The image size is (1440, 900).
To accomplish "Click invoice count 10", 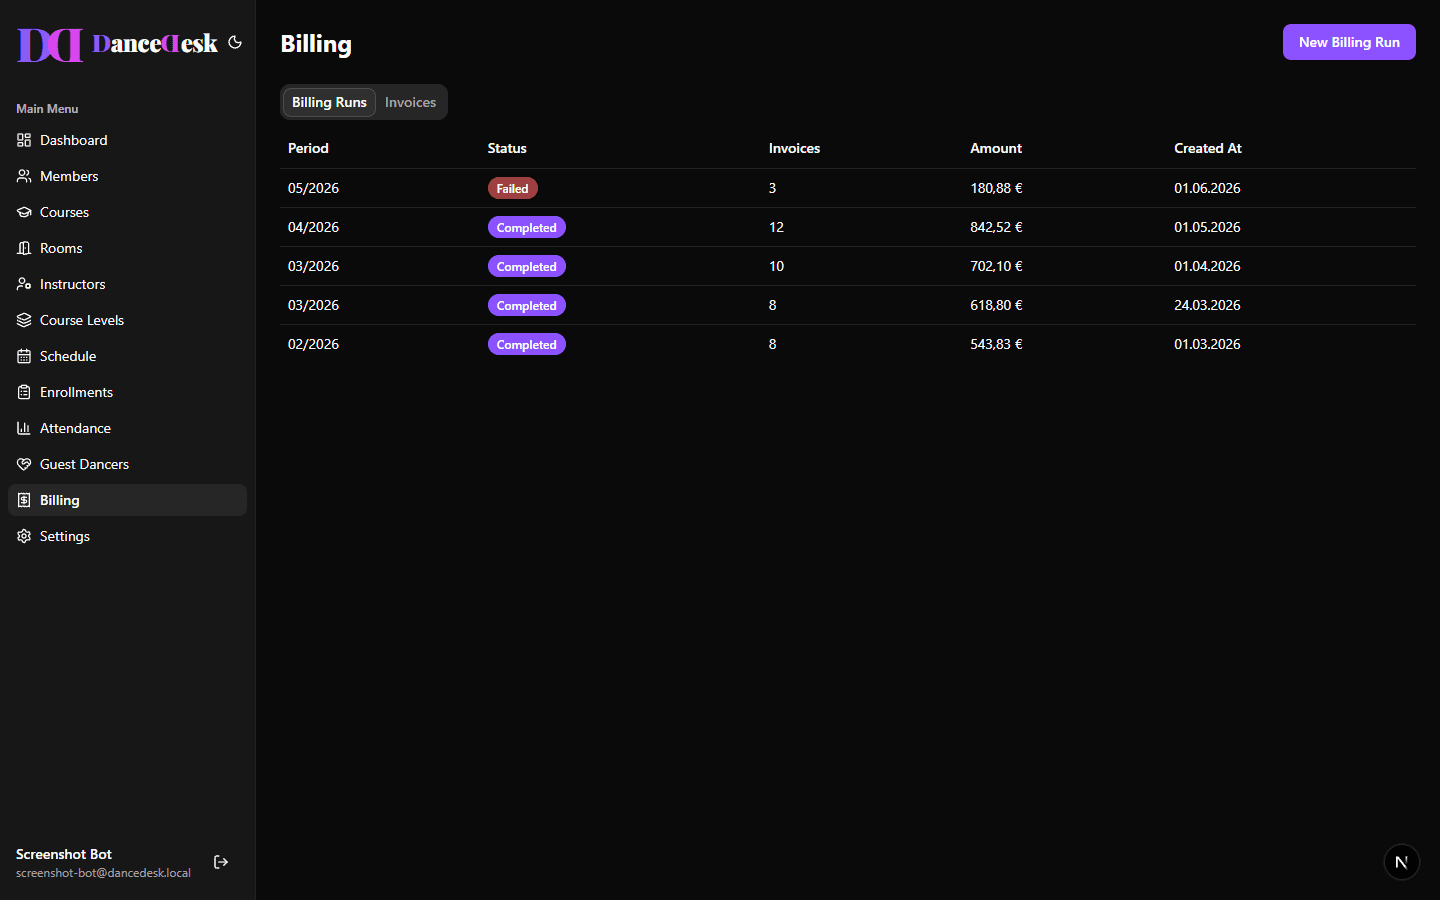I will click(776, 266).
